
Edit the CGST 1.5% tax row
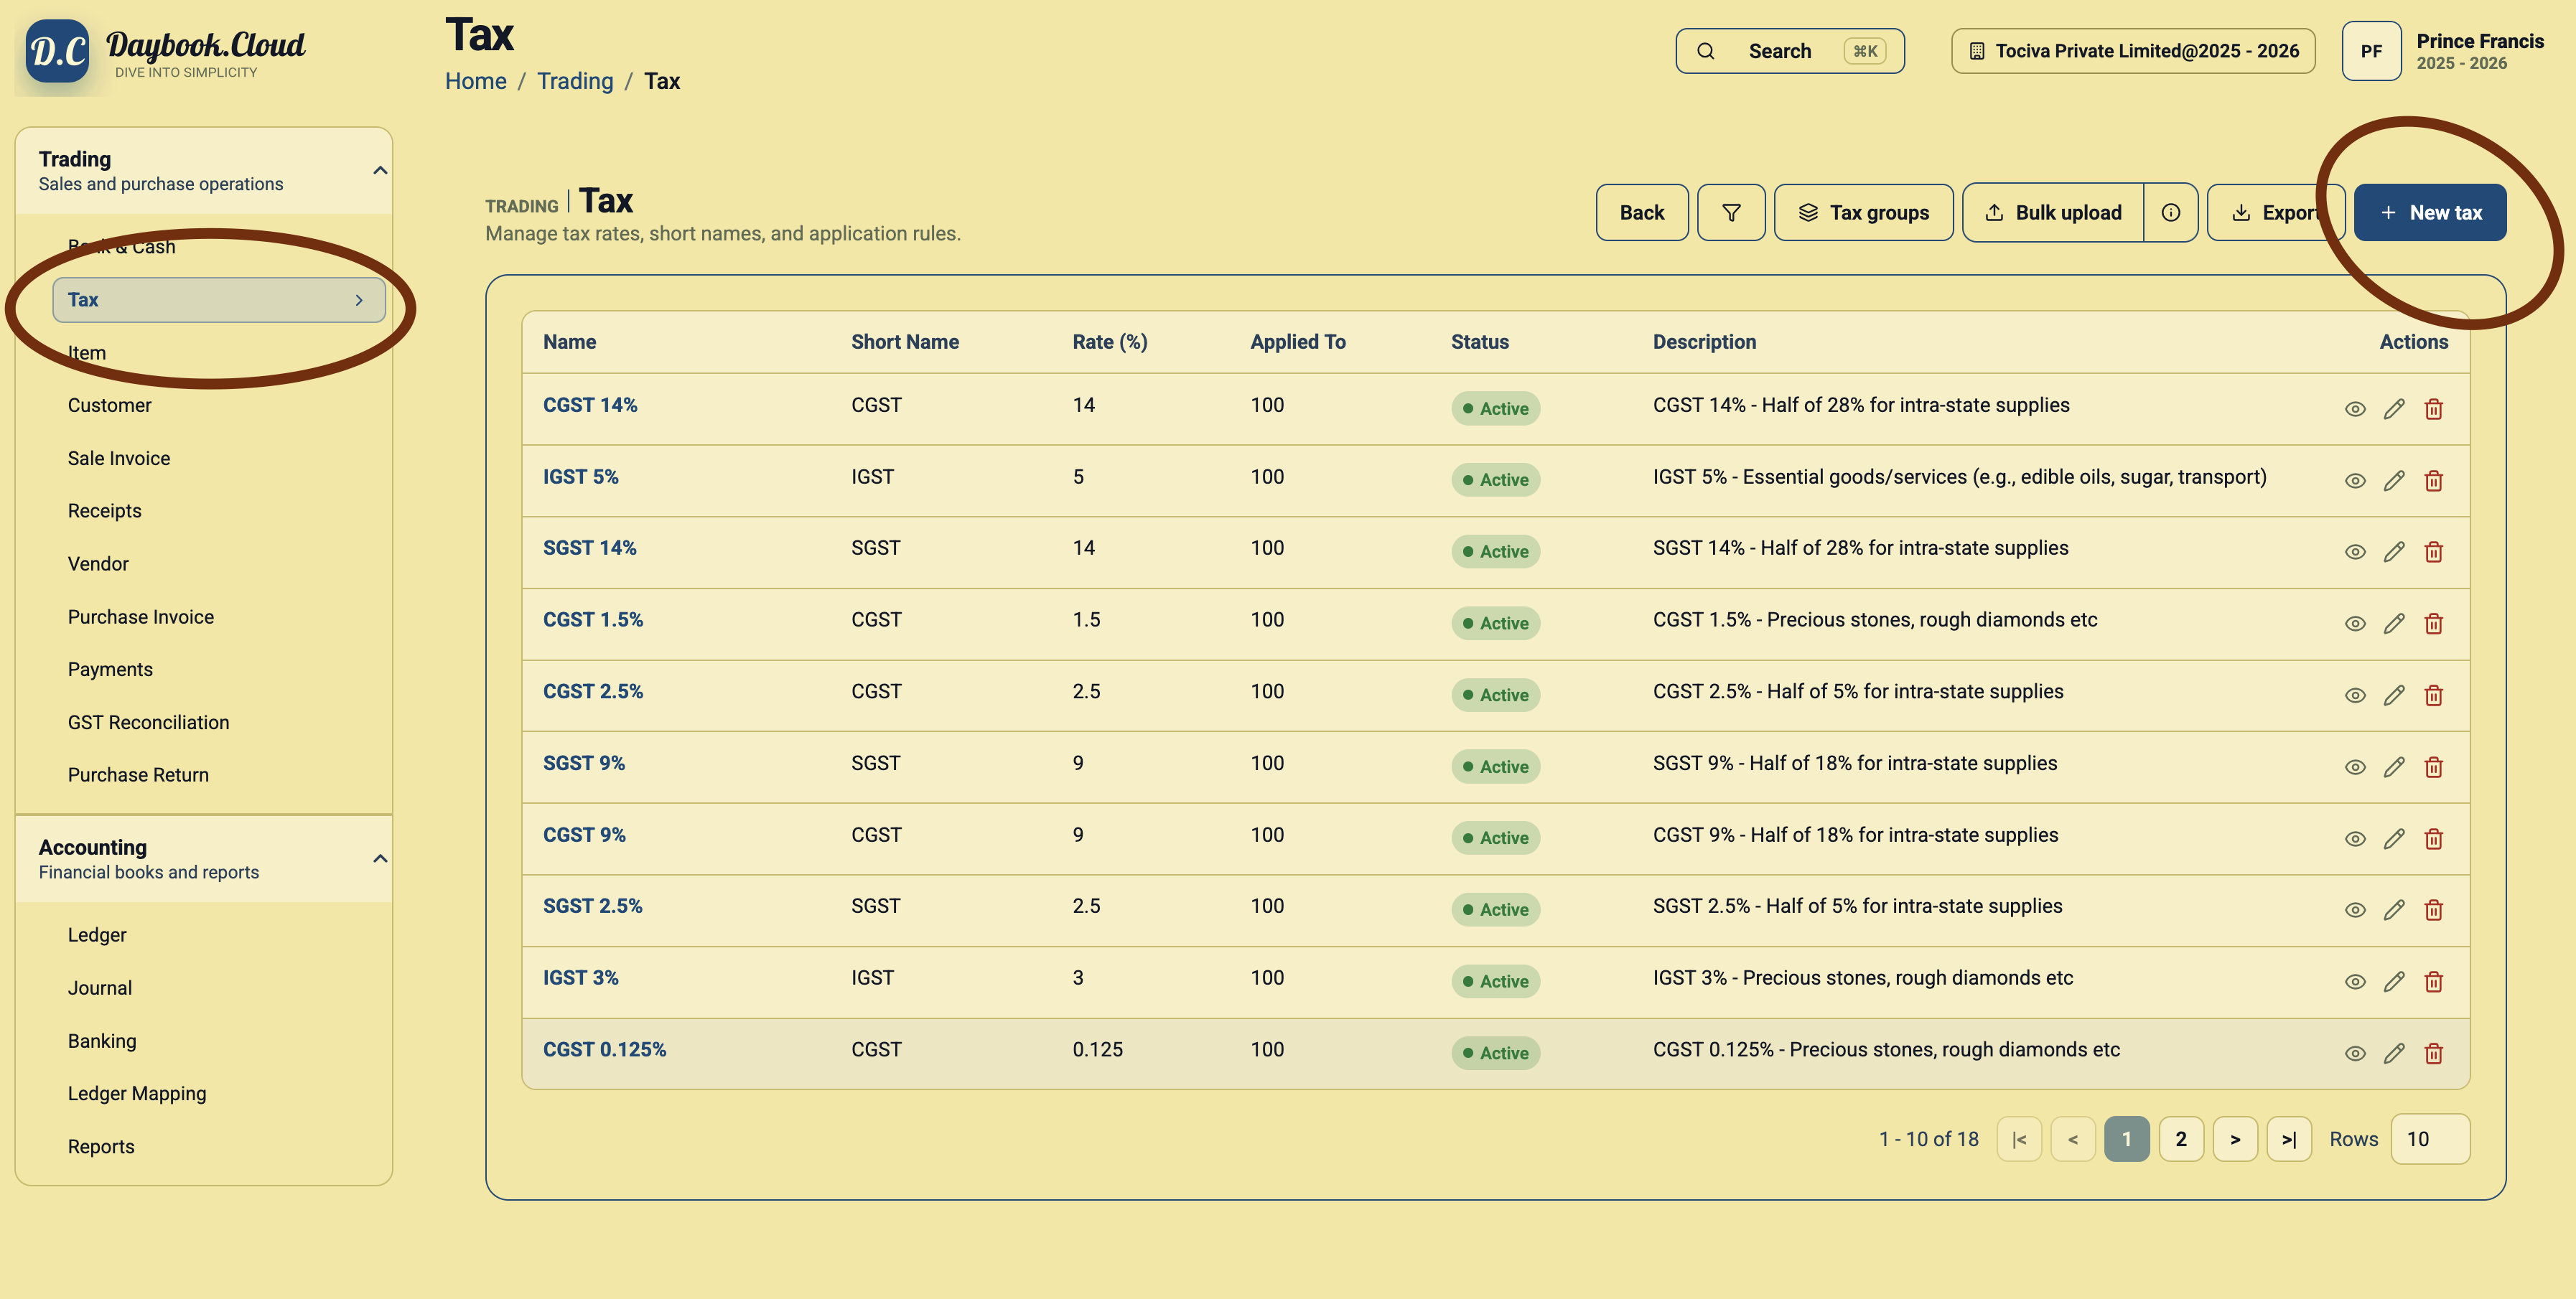(2394, 624)
